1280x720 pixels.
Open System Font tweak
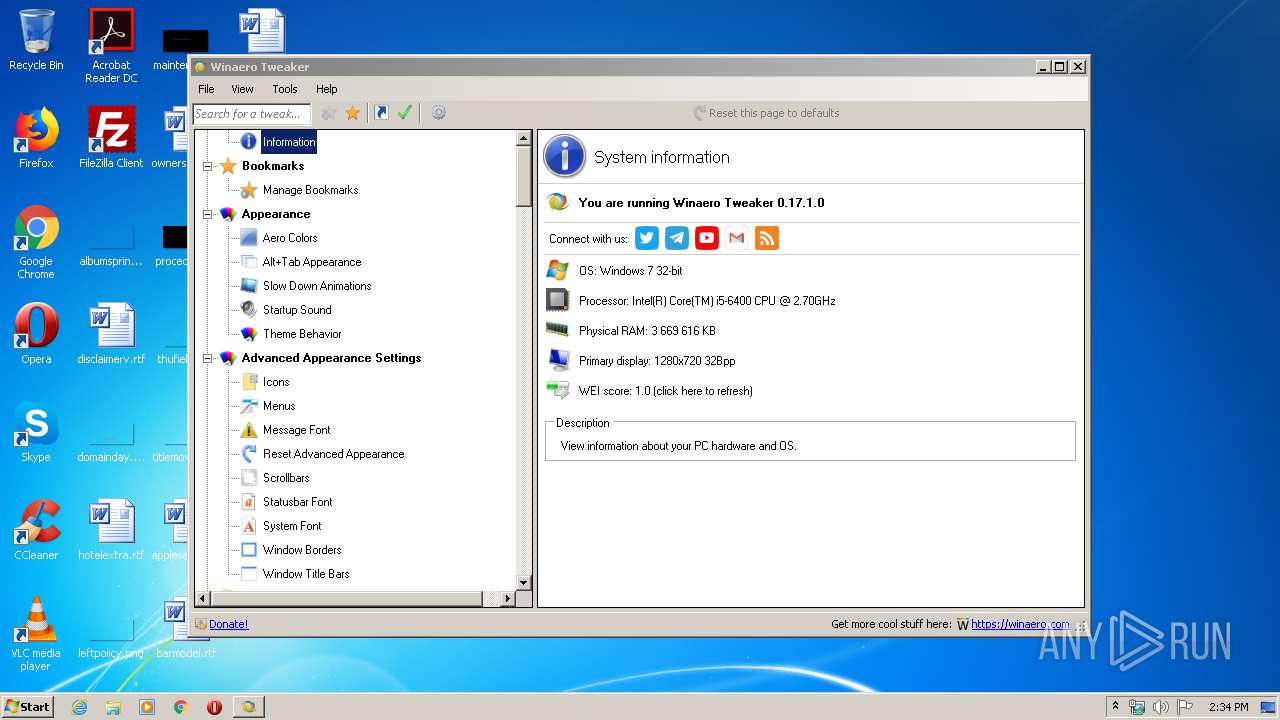292,526
